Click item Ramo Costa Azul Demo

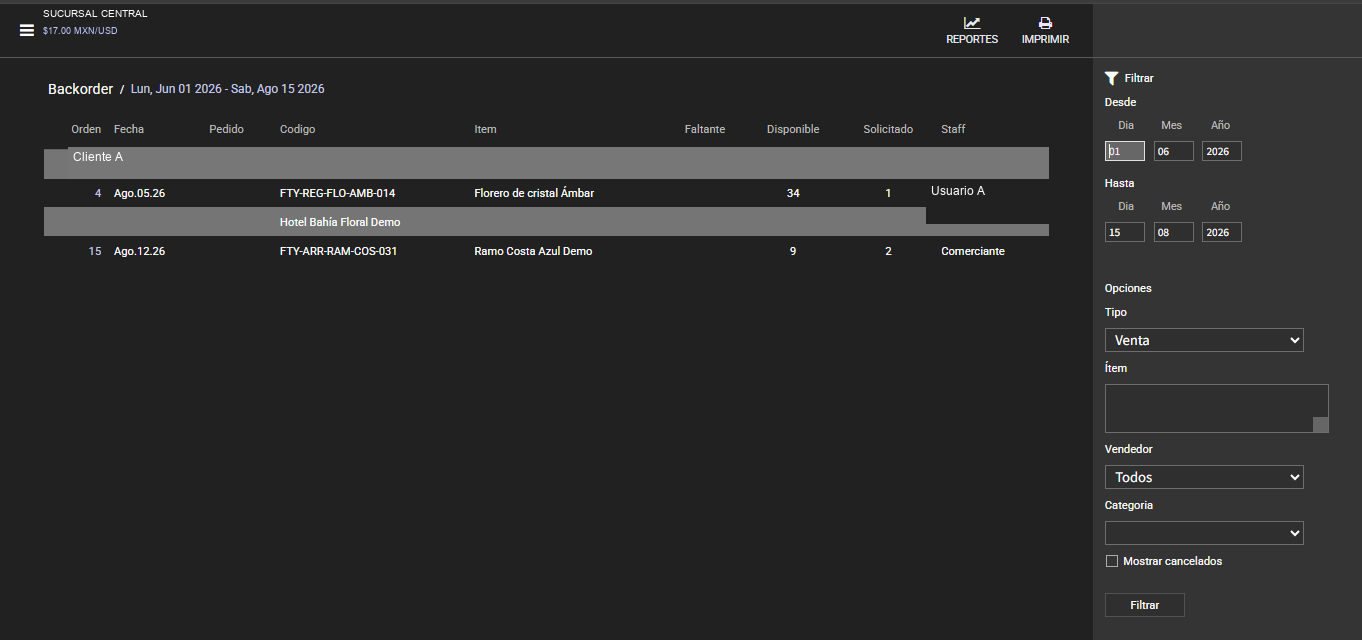coord(533,251)
